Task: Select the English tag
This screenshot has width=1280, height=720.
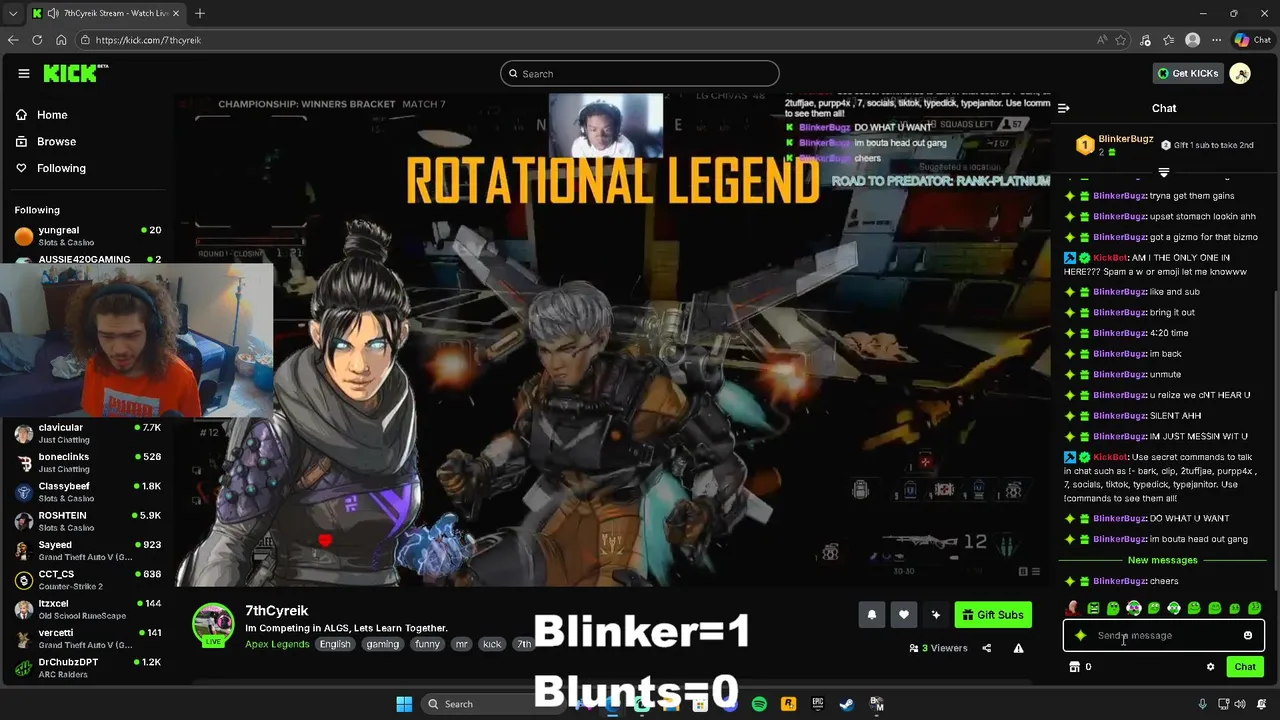Action: pos(335,644)
